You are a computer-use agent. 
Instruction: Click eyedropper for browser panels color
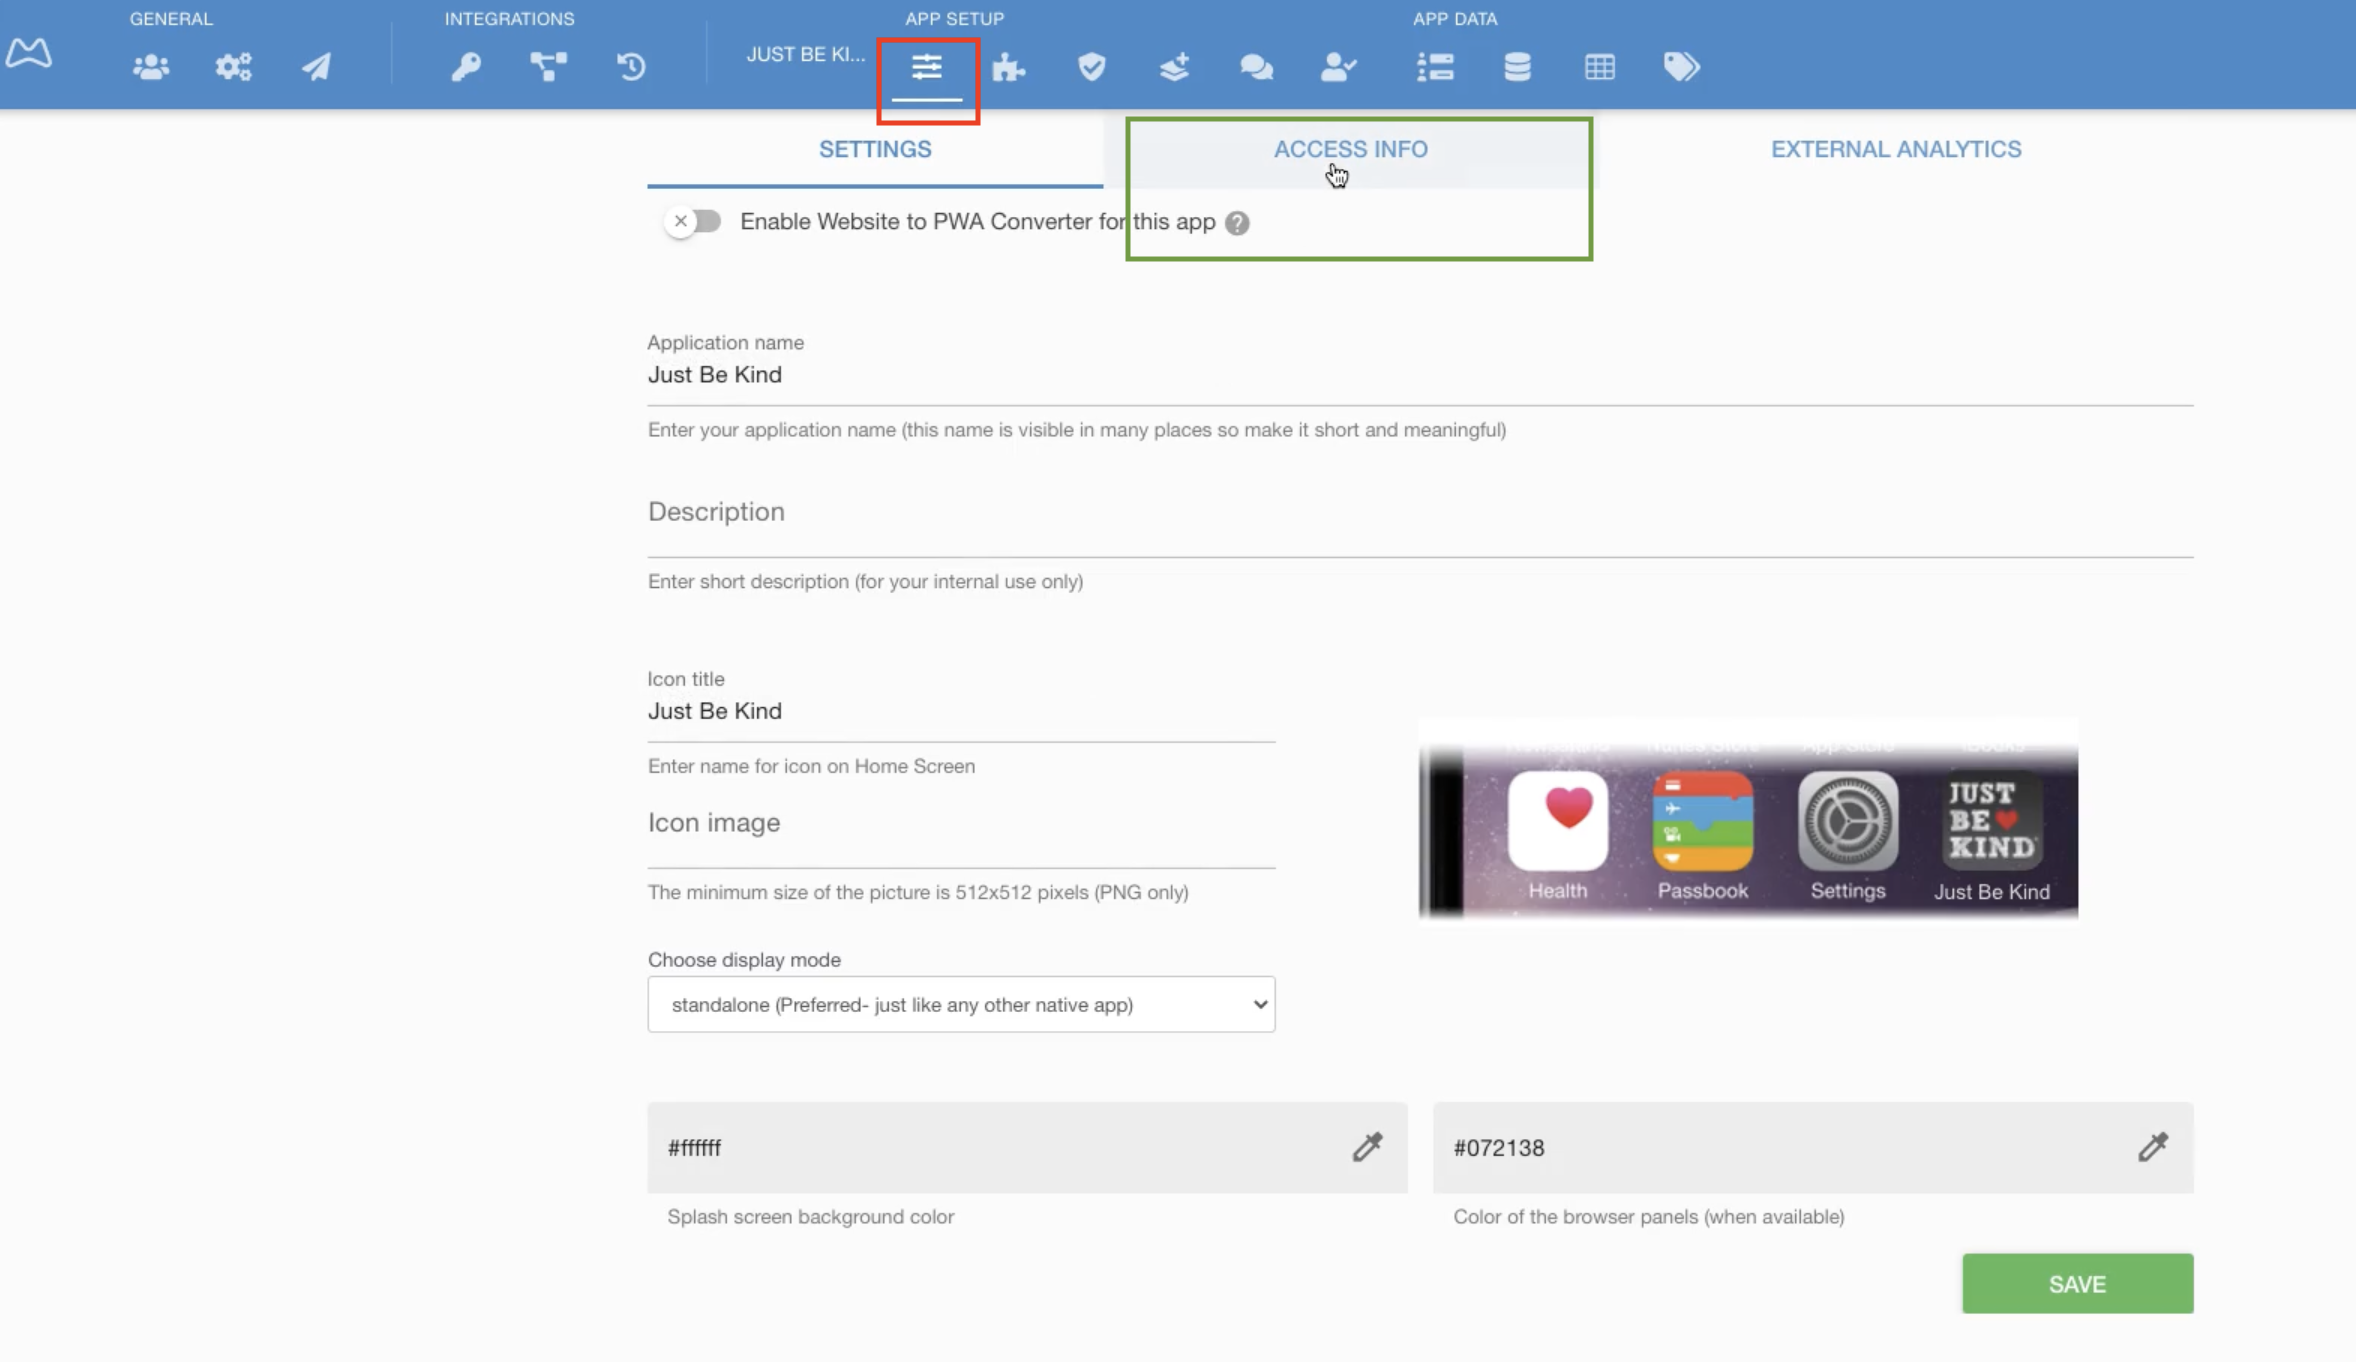(x=2153, y=1147)
